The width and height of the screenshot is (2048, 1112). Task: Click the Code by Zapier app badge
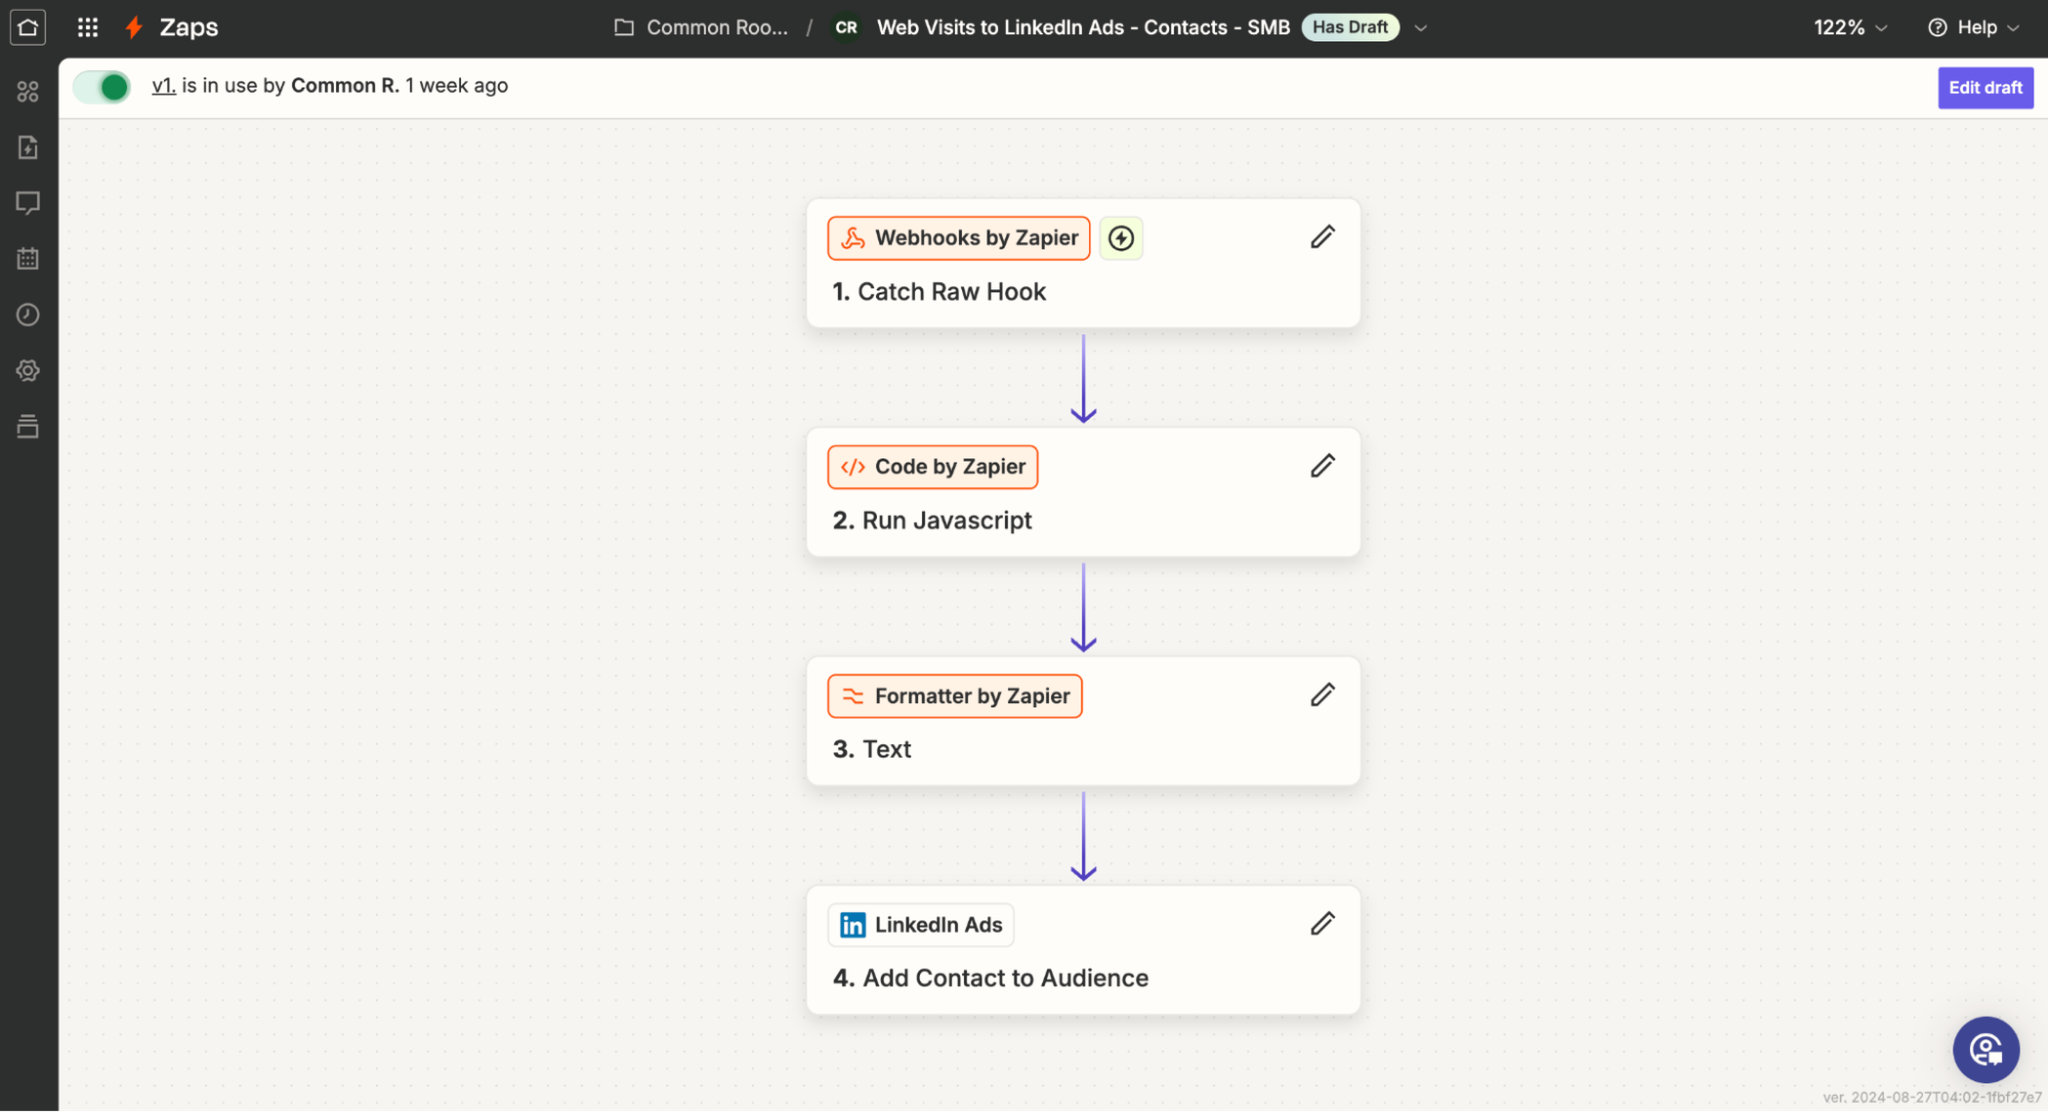tap(932, 467)
